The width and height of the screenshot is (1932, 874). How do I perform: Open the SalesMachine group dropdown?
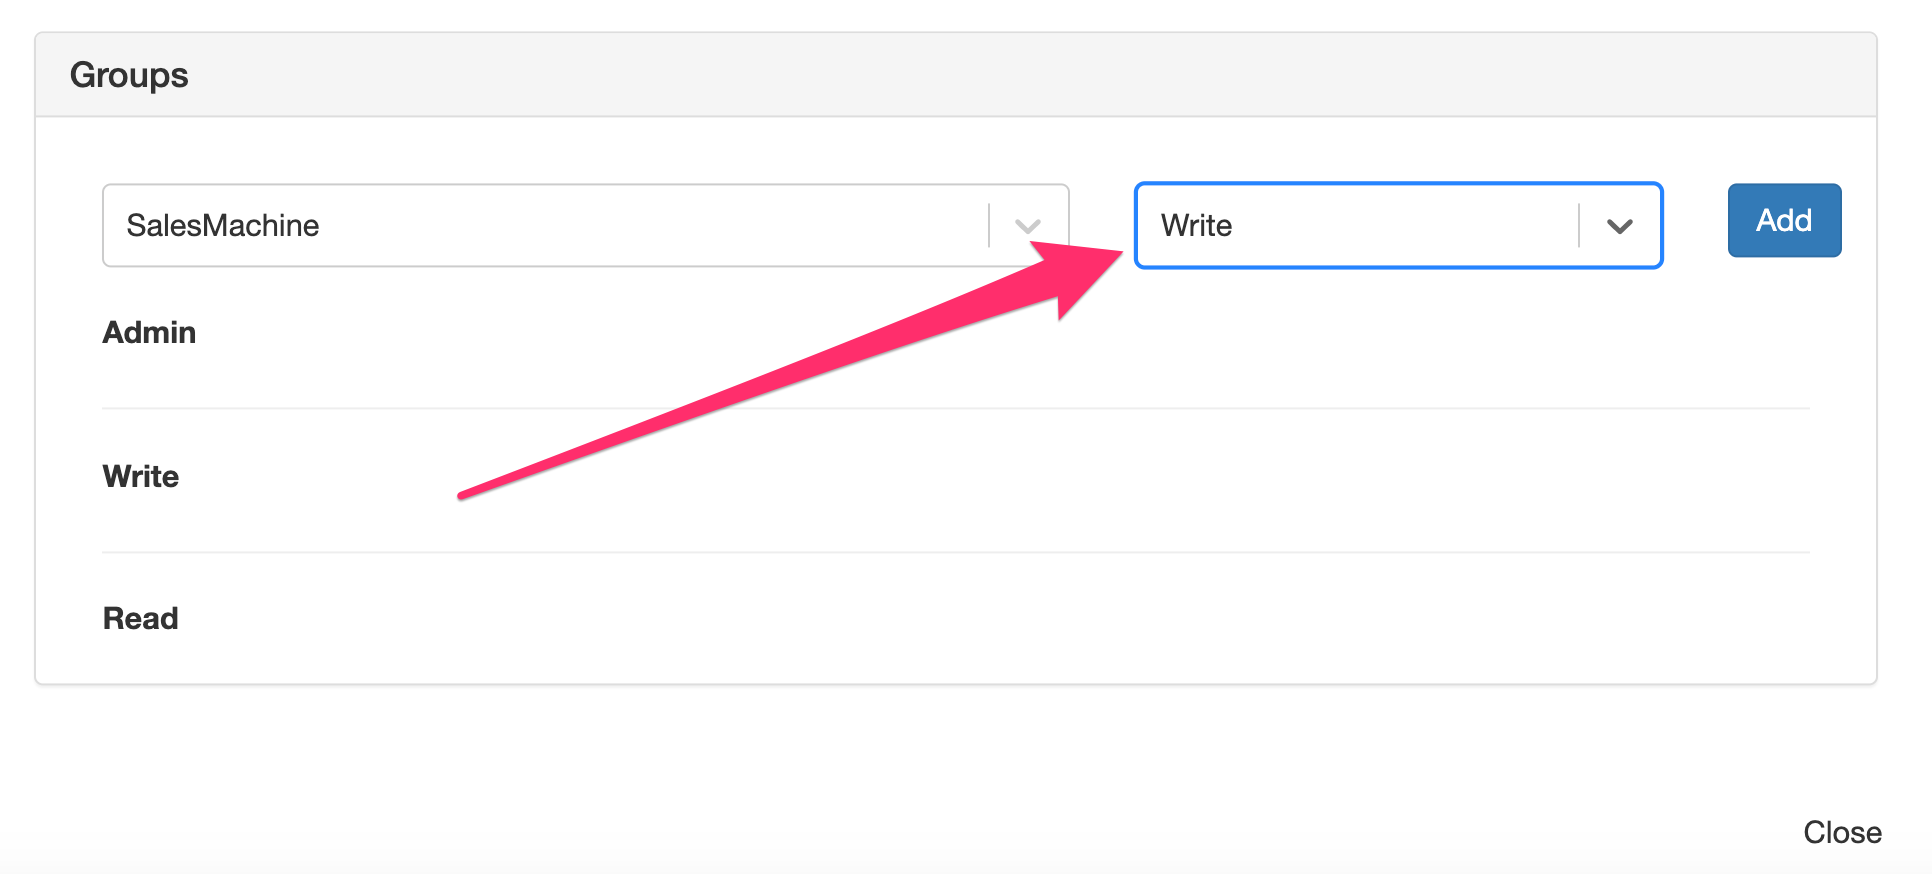coord(585,225)
